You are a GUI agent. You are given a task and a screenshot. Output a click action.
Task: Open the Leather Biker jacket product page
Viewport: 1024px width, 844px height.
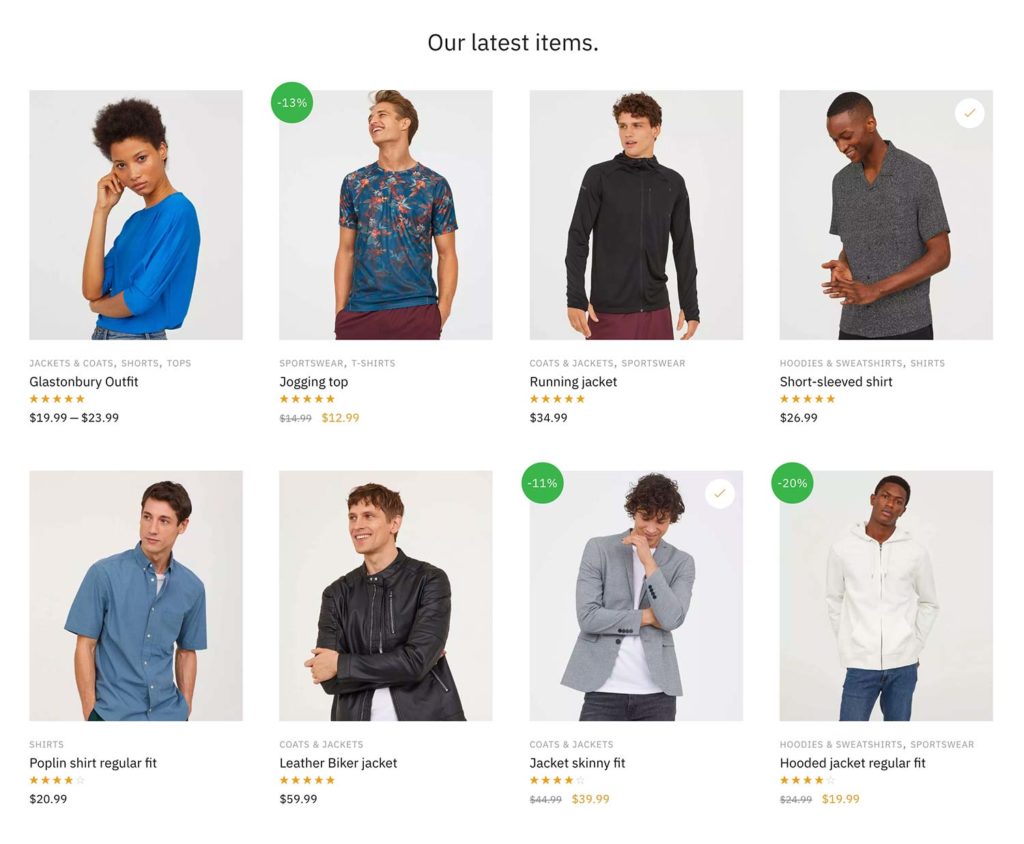click(x=338, y=763)
